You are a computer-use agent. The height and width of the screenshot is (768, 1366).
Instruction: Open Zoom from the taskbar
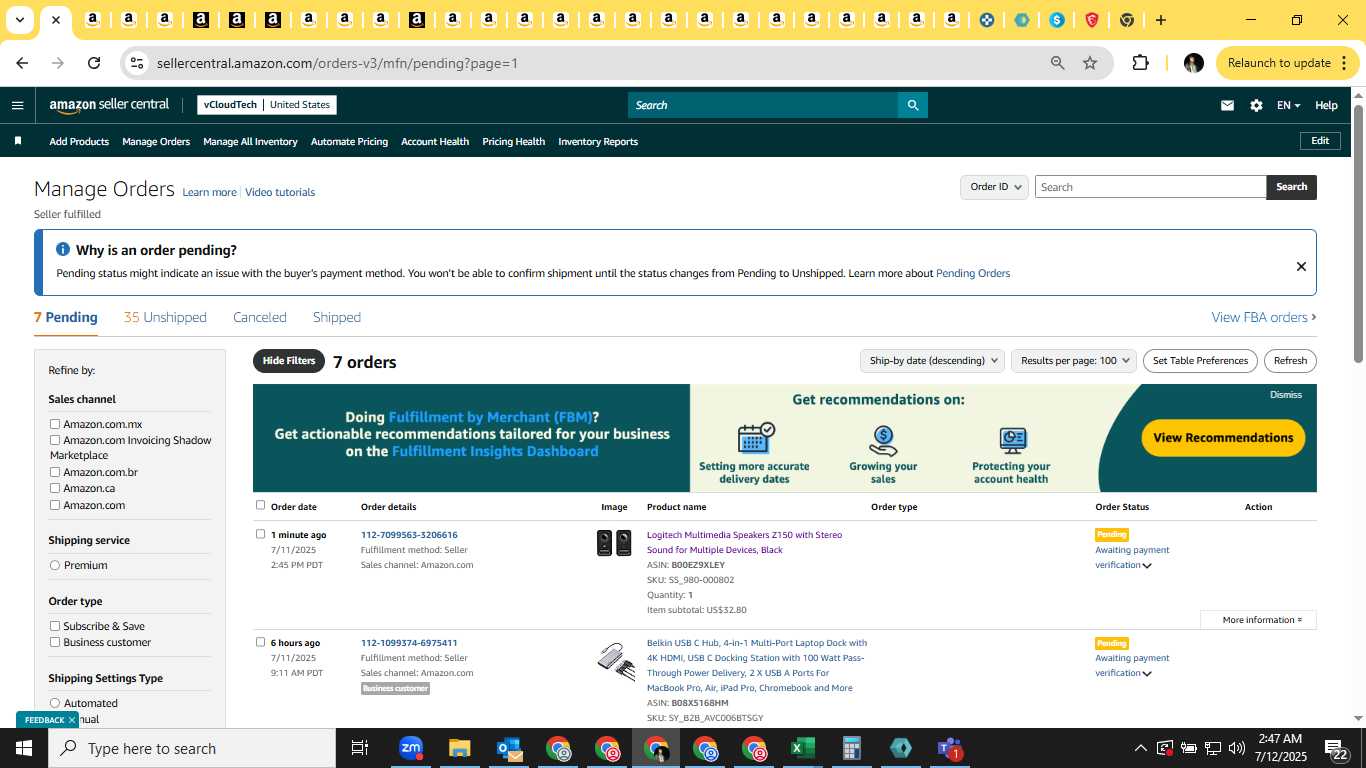coord(411,748)
